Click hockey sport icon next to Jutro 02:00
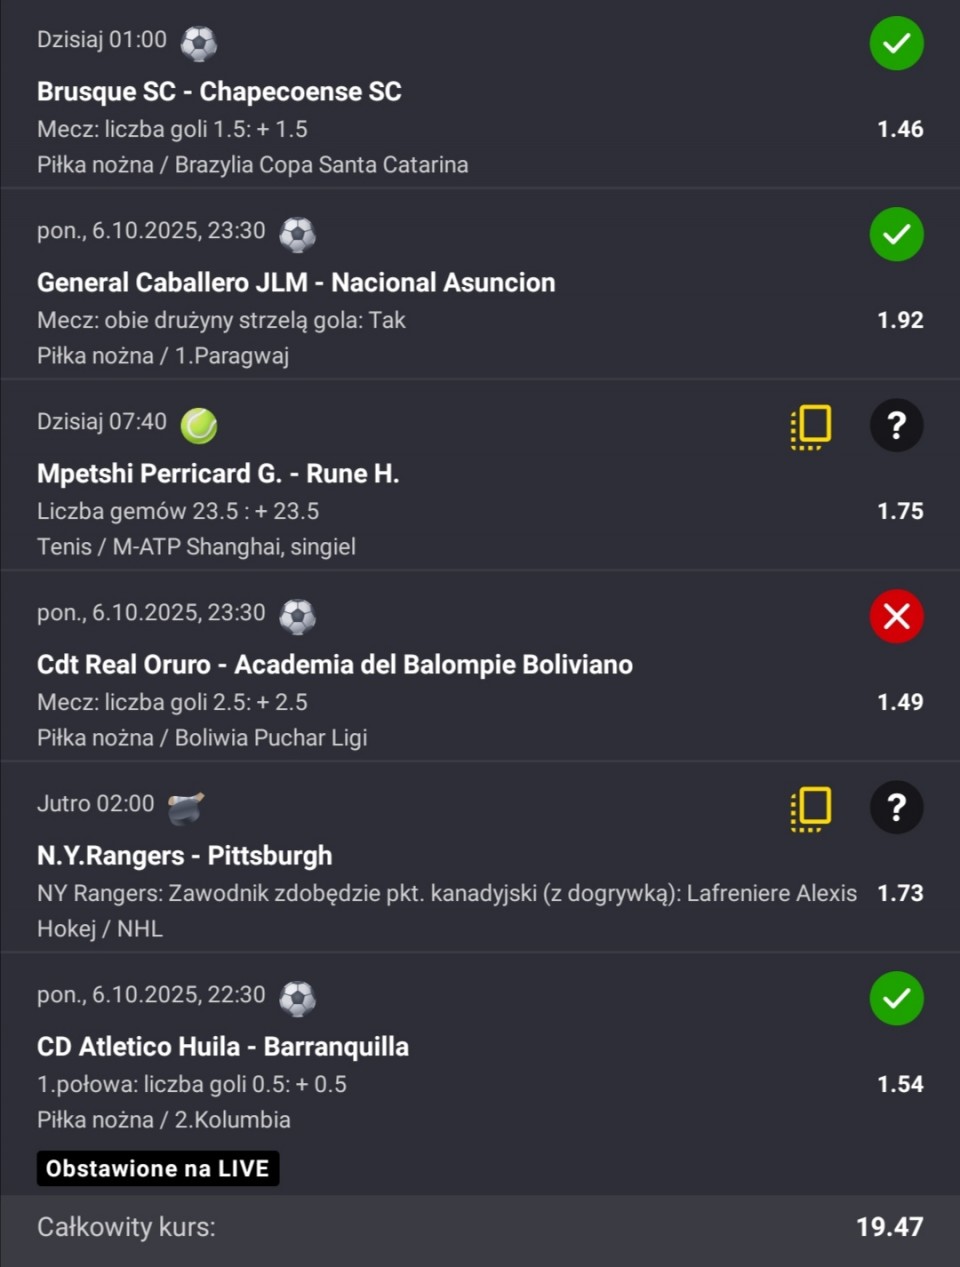This screenshot has height=1267, width=960. click(186, 807)
